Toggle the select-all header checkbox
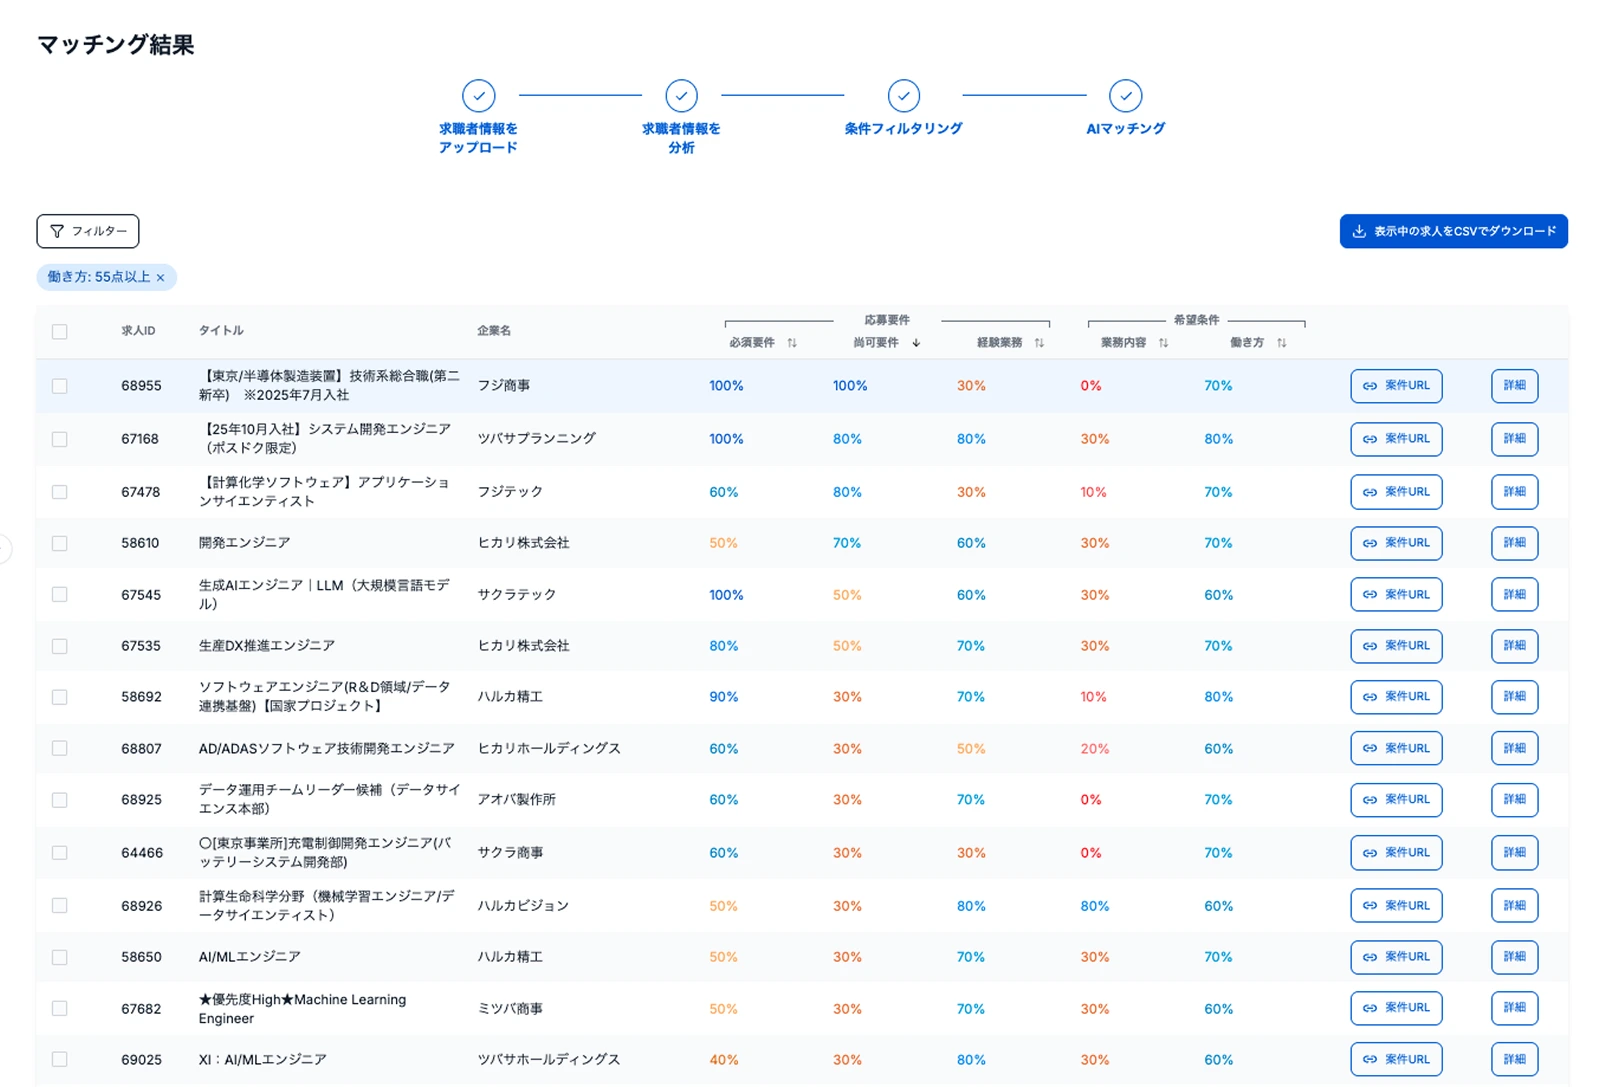 click(x=60, y=332)
